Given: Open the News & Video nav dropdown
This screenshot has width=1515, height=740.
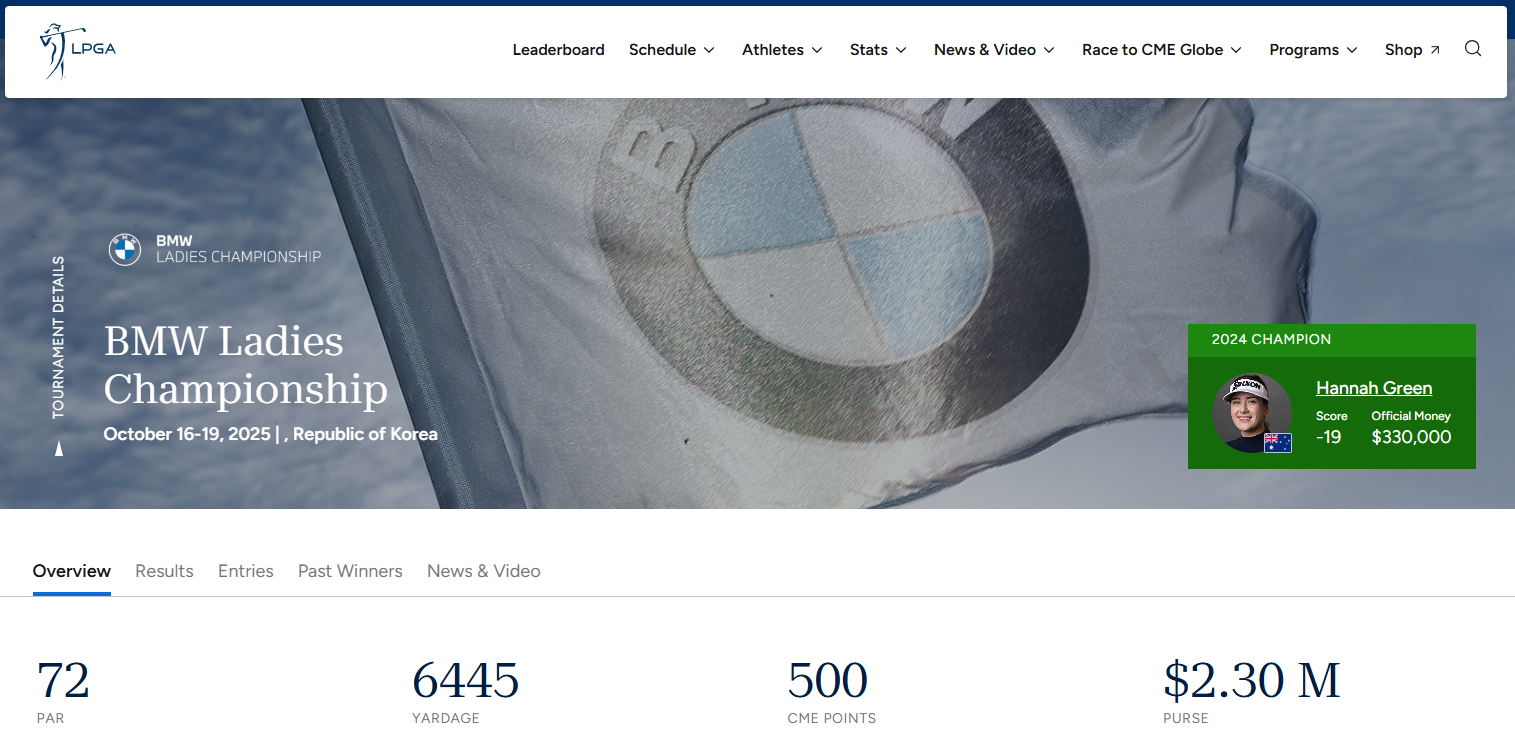Looking at the screenshot, I should [994, 50].
